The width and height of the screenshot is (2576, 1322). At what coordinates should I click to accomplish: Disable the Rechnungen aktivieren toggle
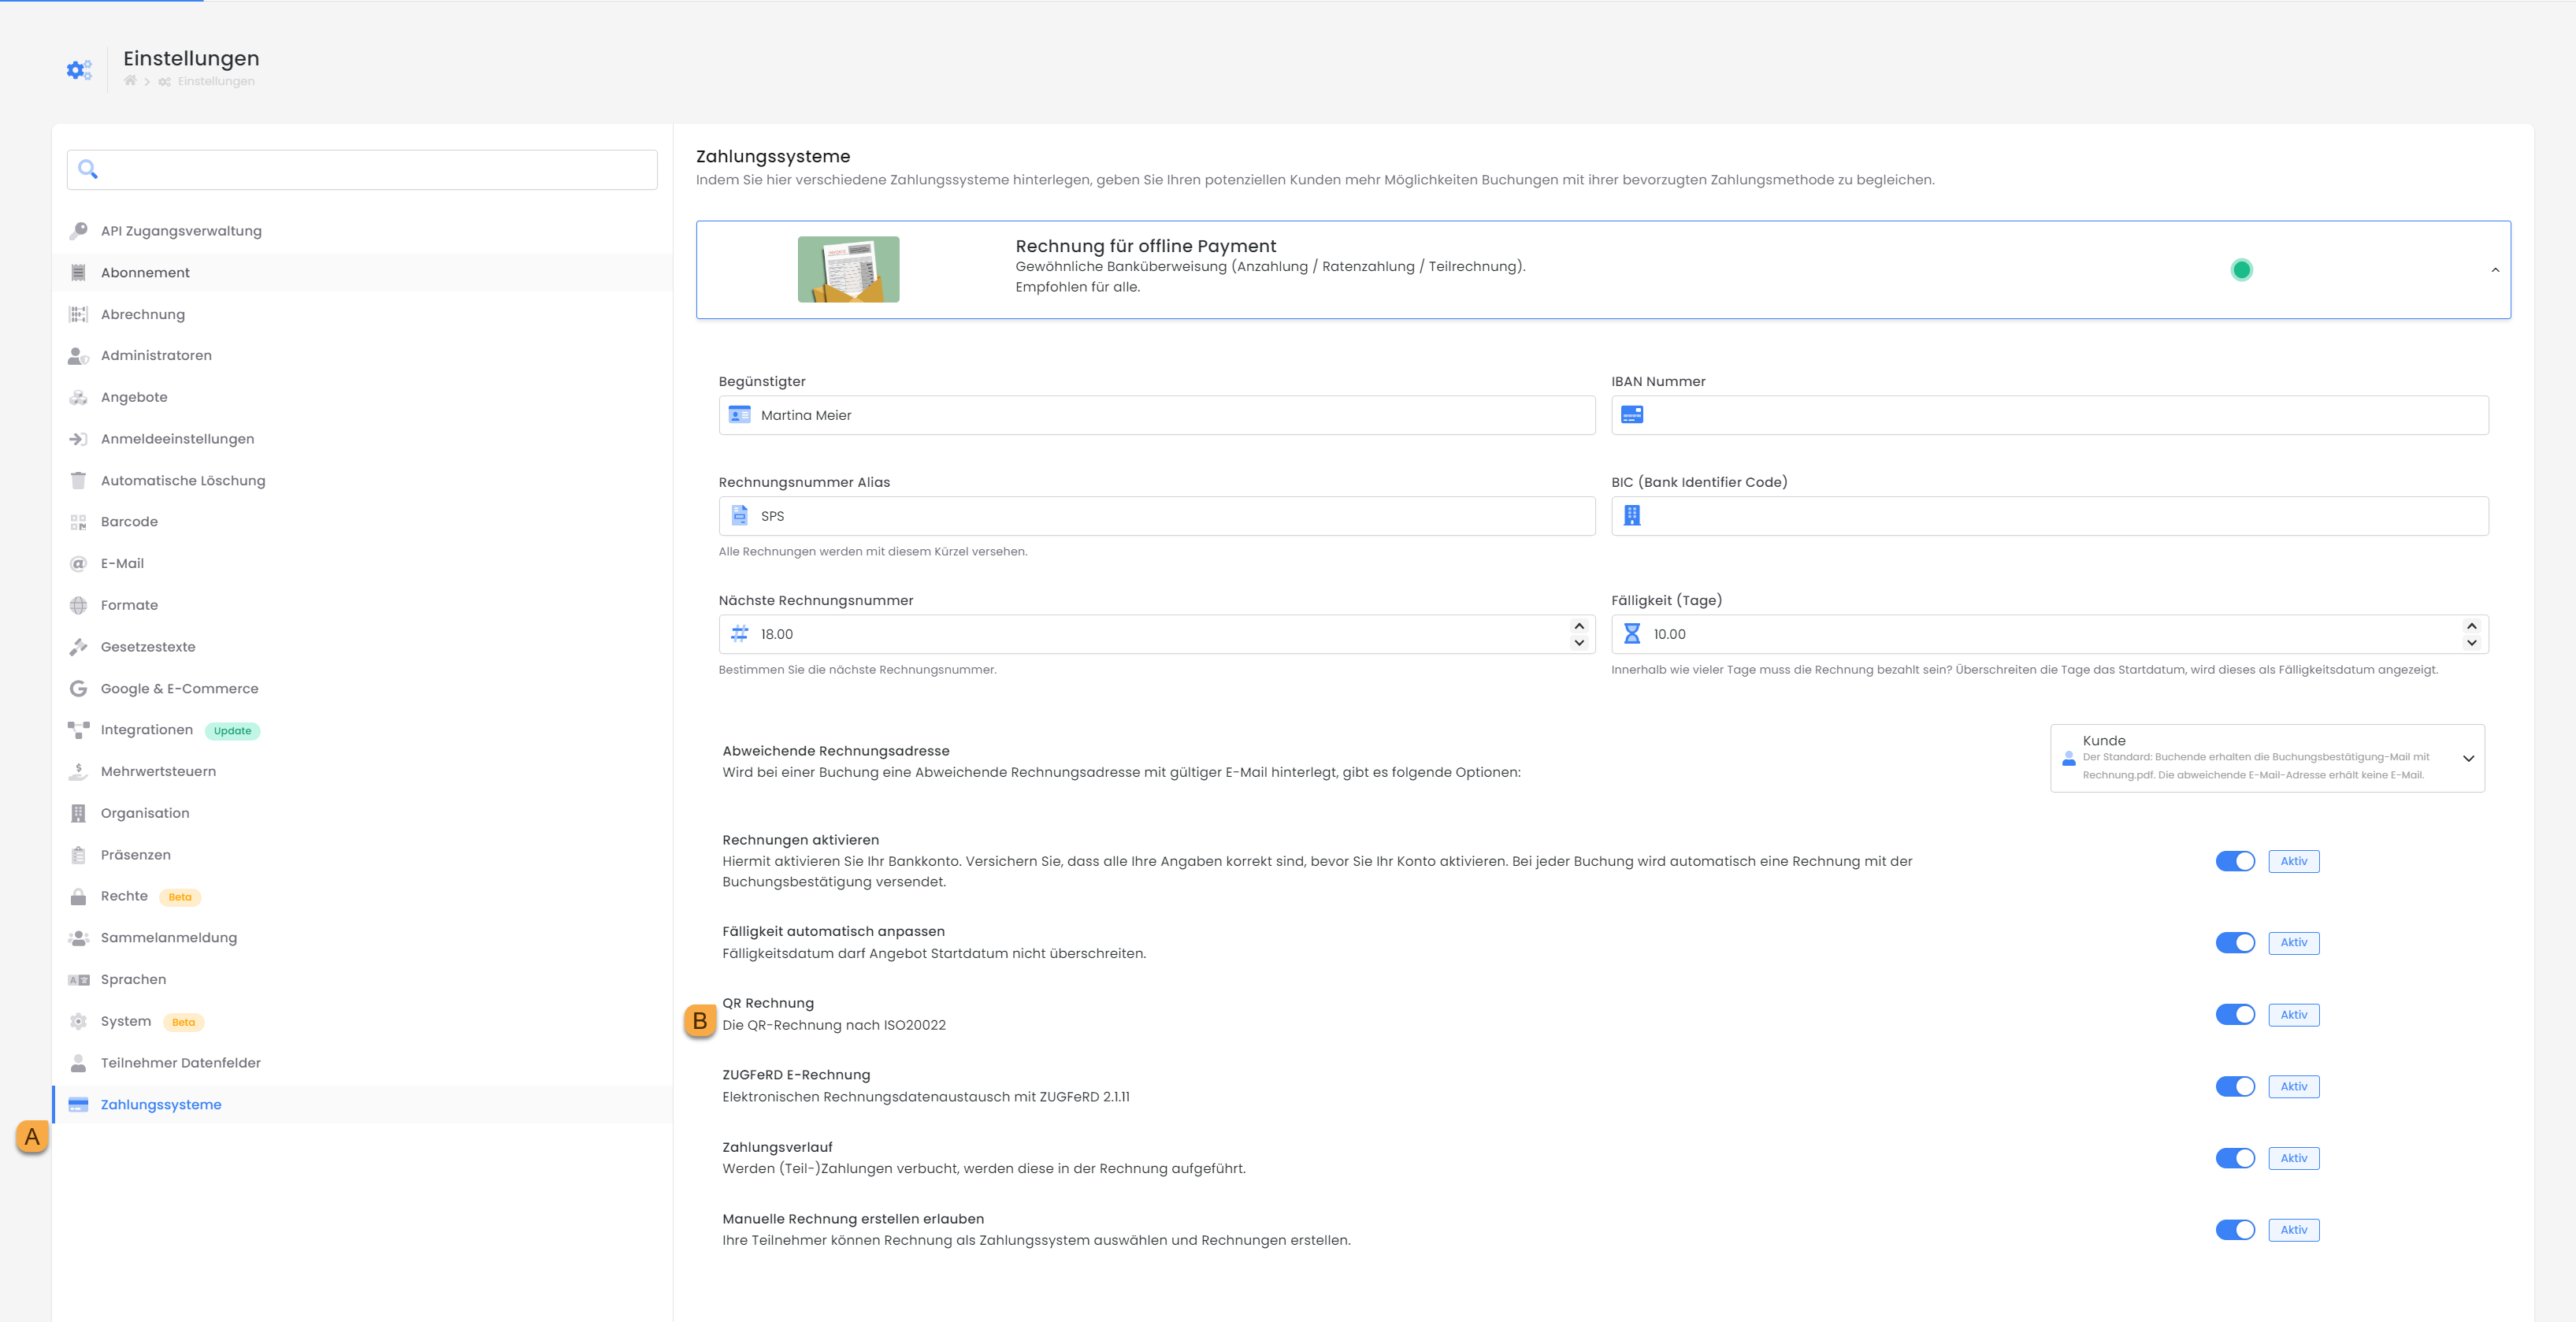tap(2234, 861)
